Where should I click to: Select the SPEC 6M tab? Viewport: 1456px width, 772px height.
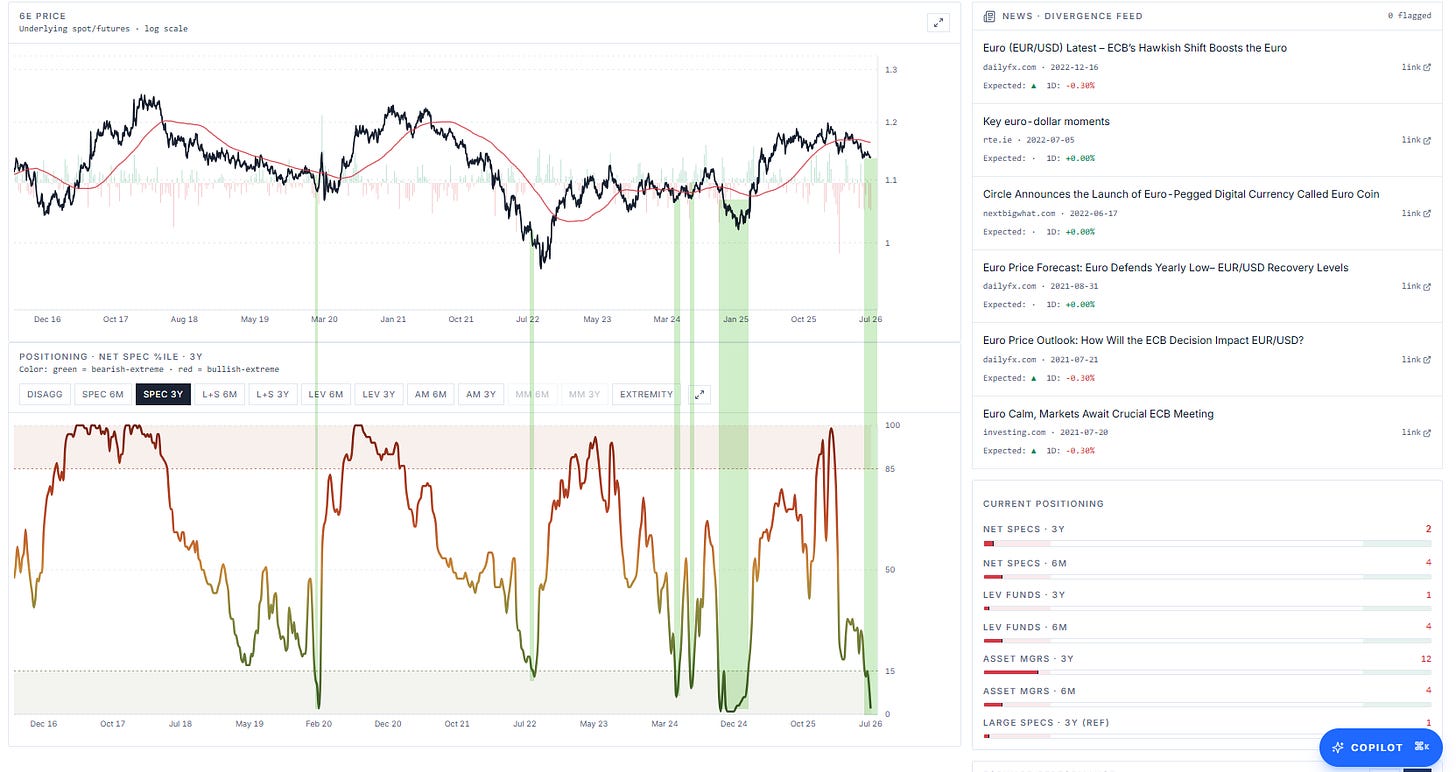point(103,394)
